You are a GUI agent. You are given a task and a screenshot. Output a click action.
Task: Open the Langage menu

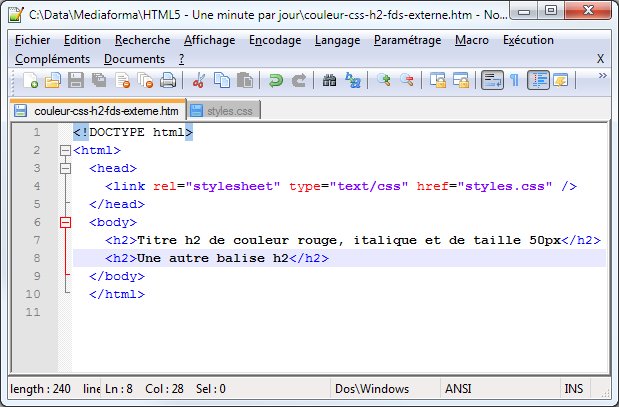[337, 40]
